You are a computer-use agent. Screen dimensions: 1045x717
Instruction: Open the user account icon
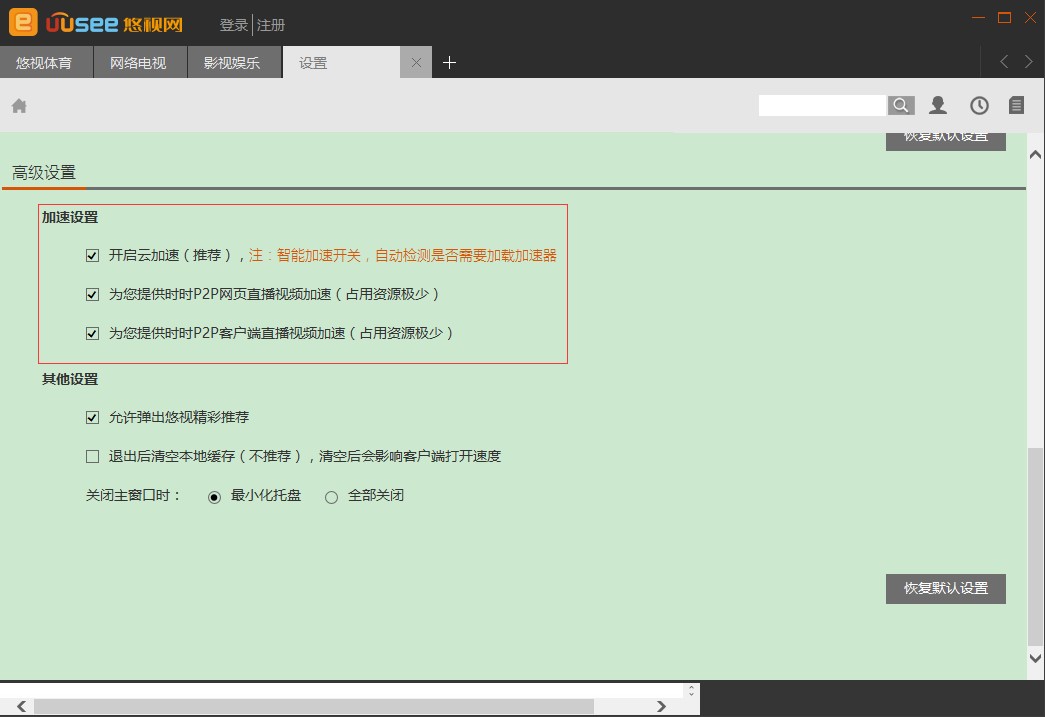click(938, 105)
